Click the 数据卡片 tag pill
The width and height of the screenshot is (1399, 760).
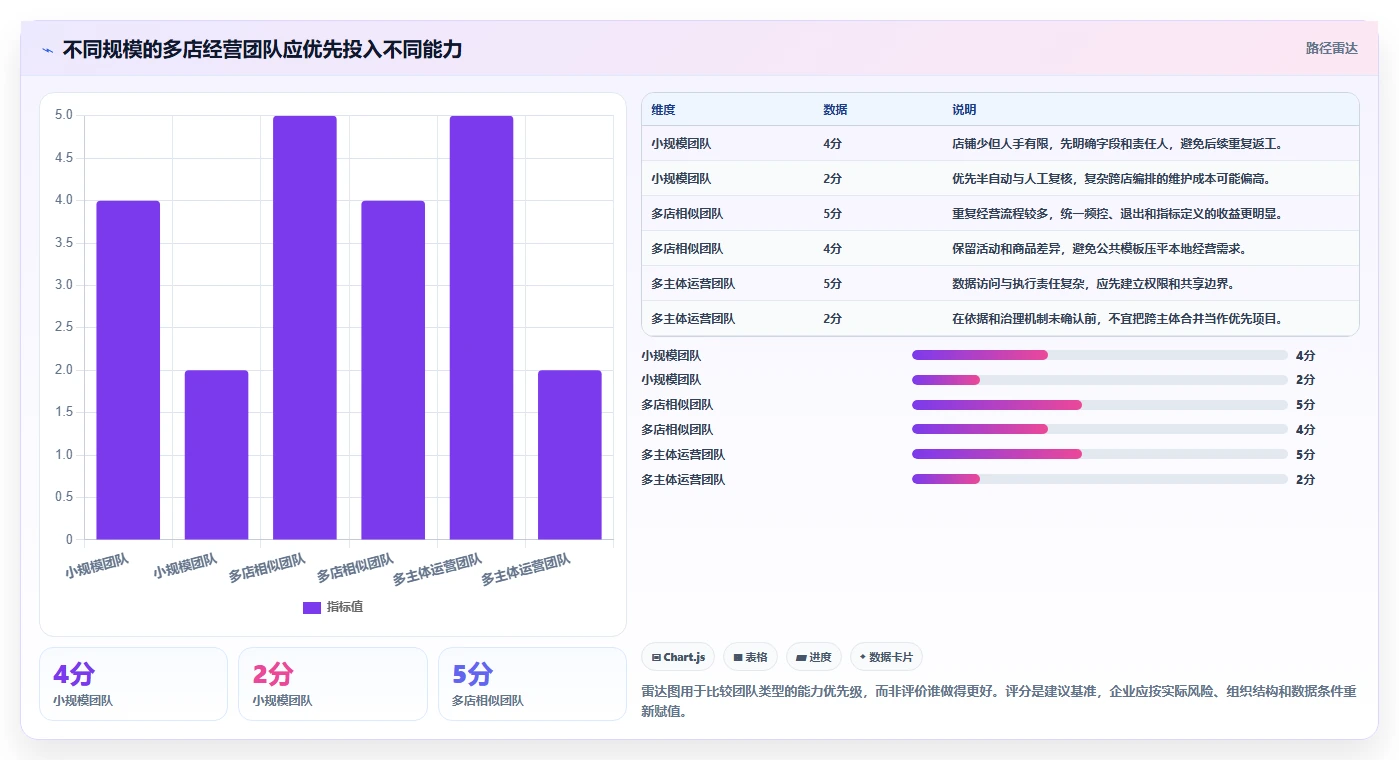[x=886, y=657]
